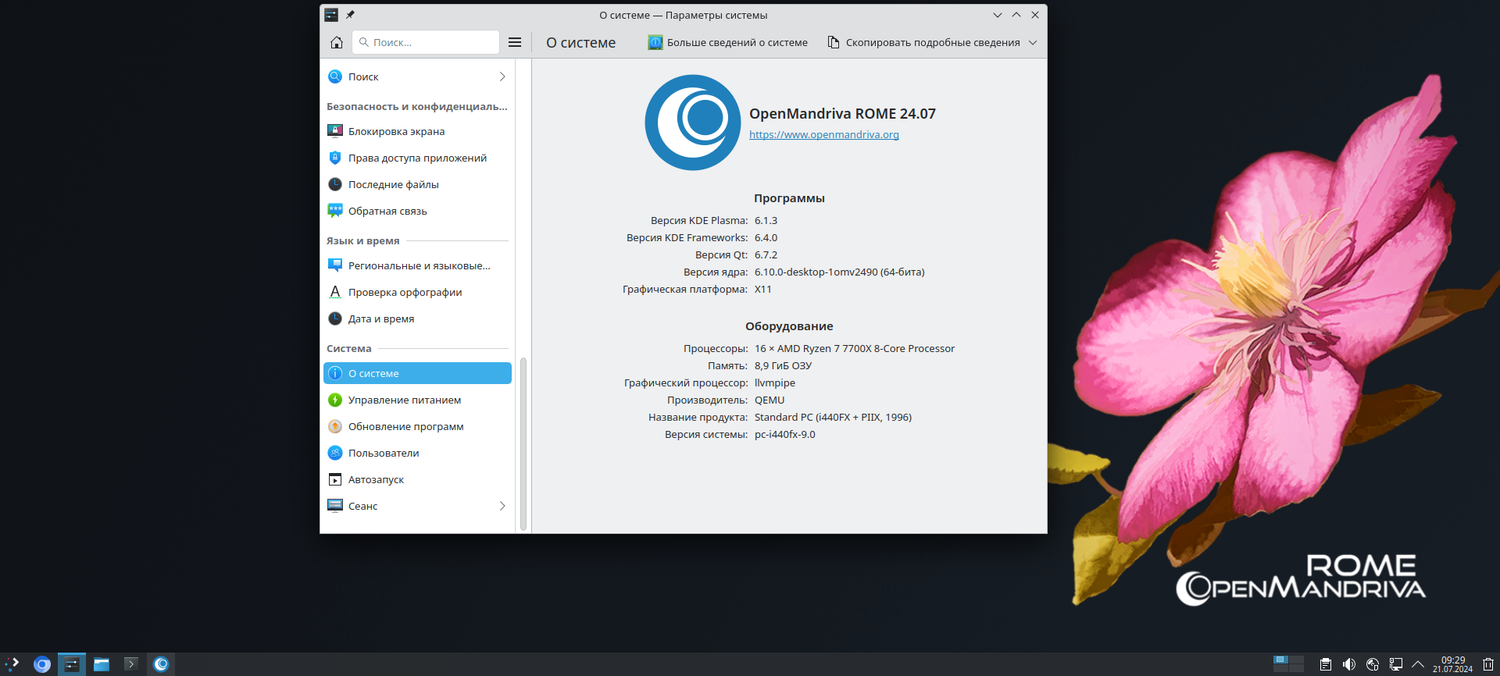This screenshot has width=1500, height=676.
Task: Expand the Сеанс category chevron
Action: (x=502, y=506)
